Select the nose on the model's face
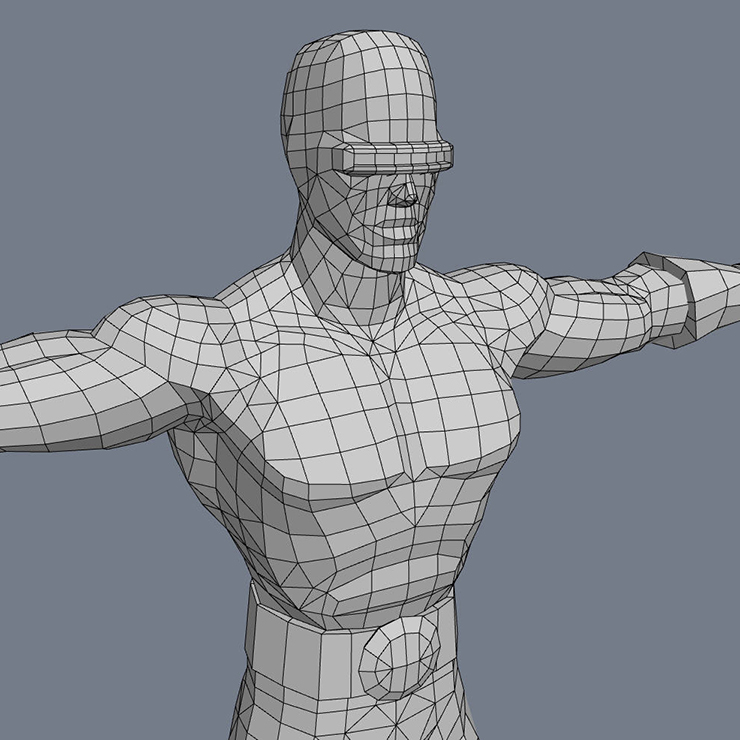 click(403, 193)
